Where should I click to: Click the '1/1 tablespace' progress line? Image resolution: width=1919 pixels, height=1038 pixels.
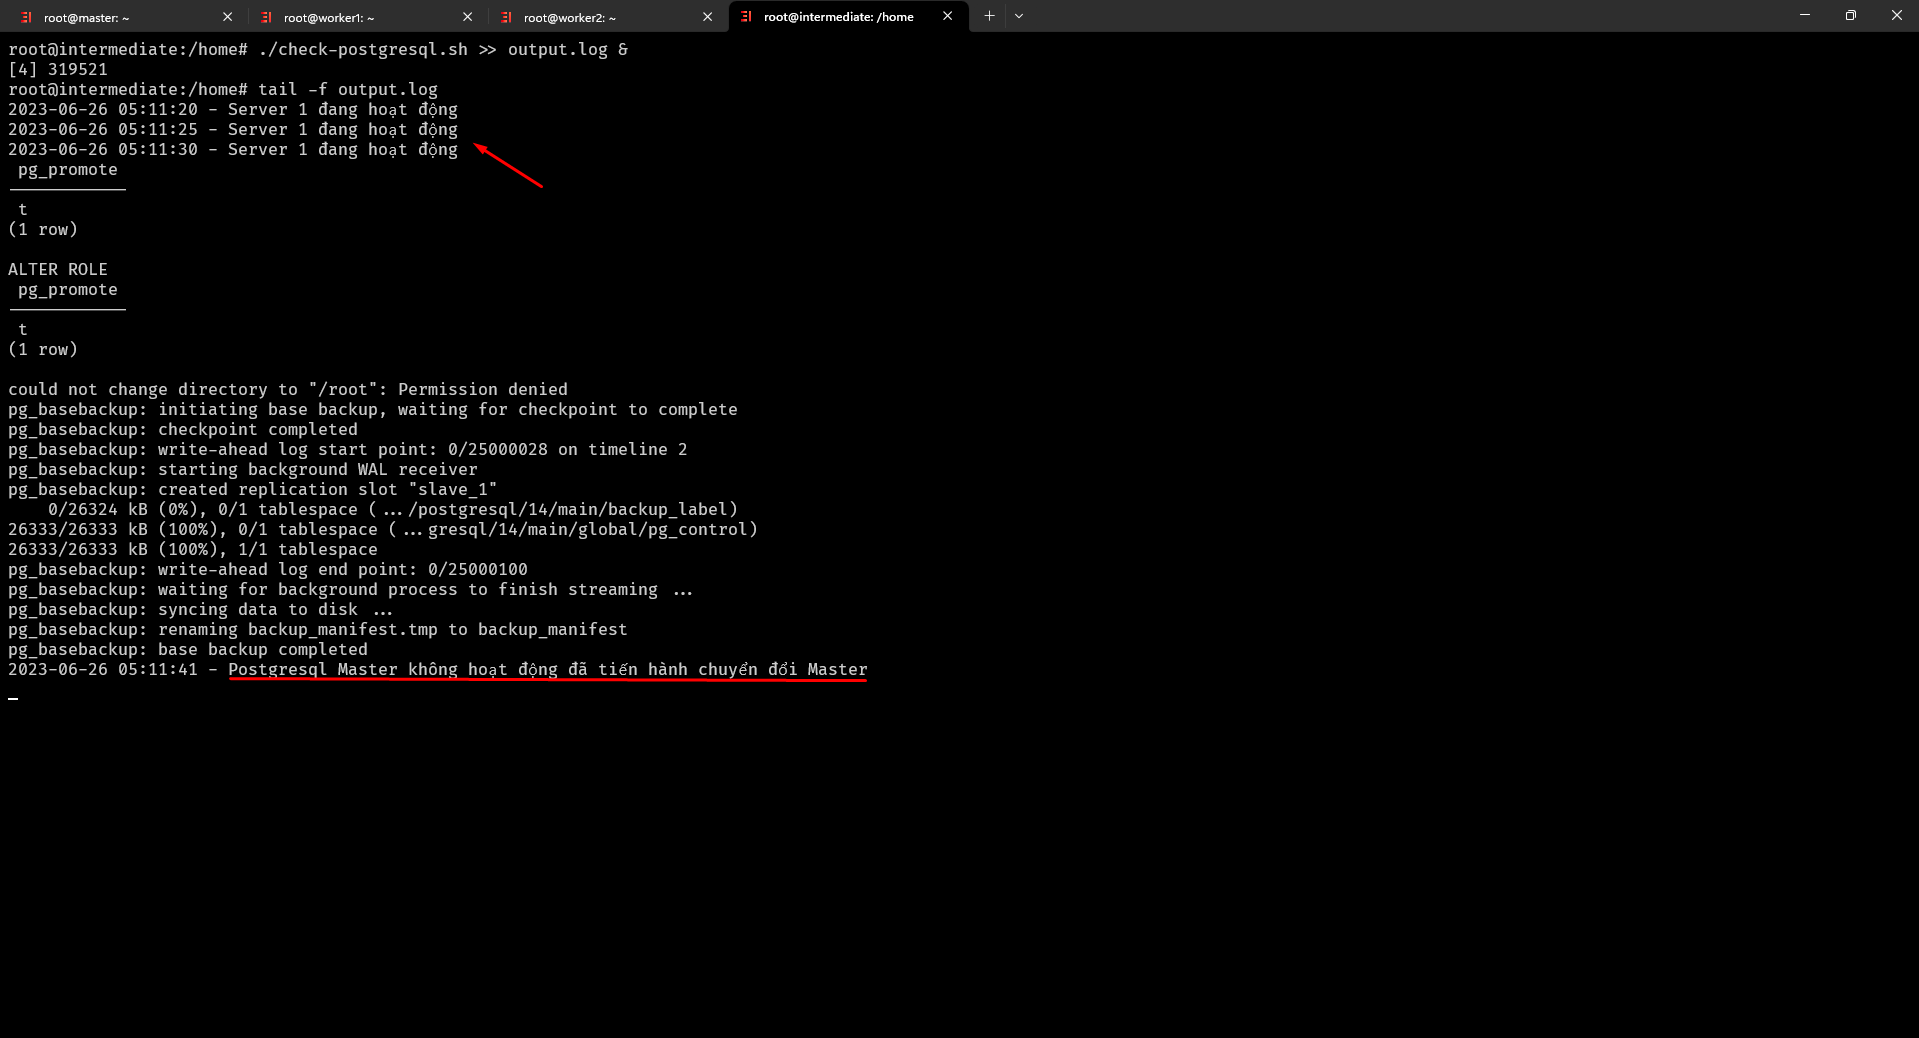193,549
